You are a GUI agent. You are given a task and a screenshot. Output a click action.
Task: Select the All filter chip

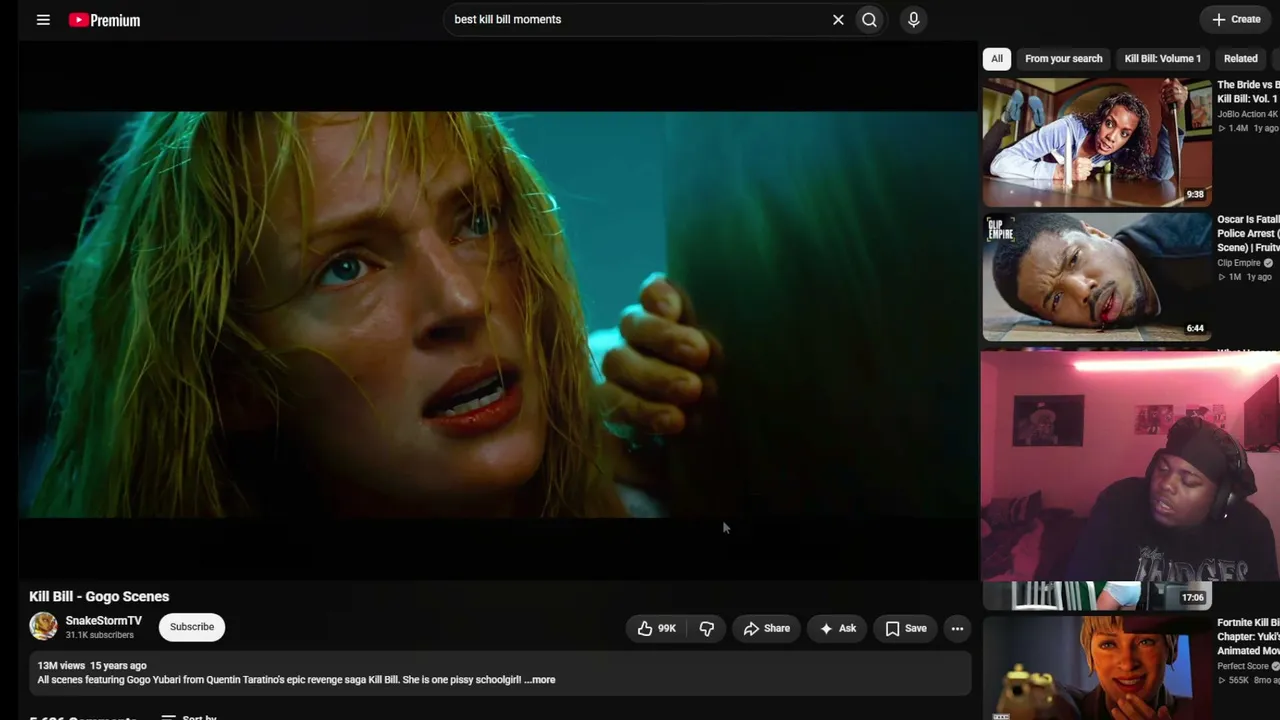click(997, 58)
